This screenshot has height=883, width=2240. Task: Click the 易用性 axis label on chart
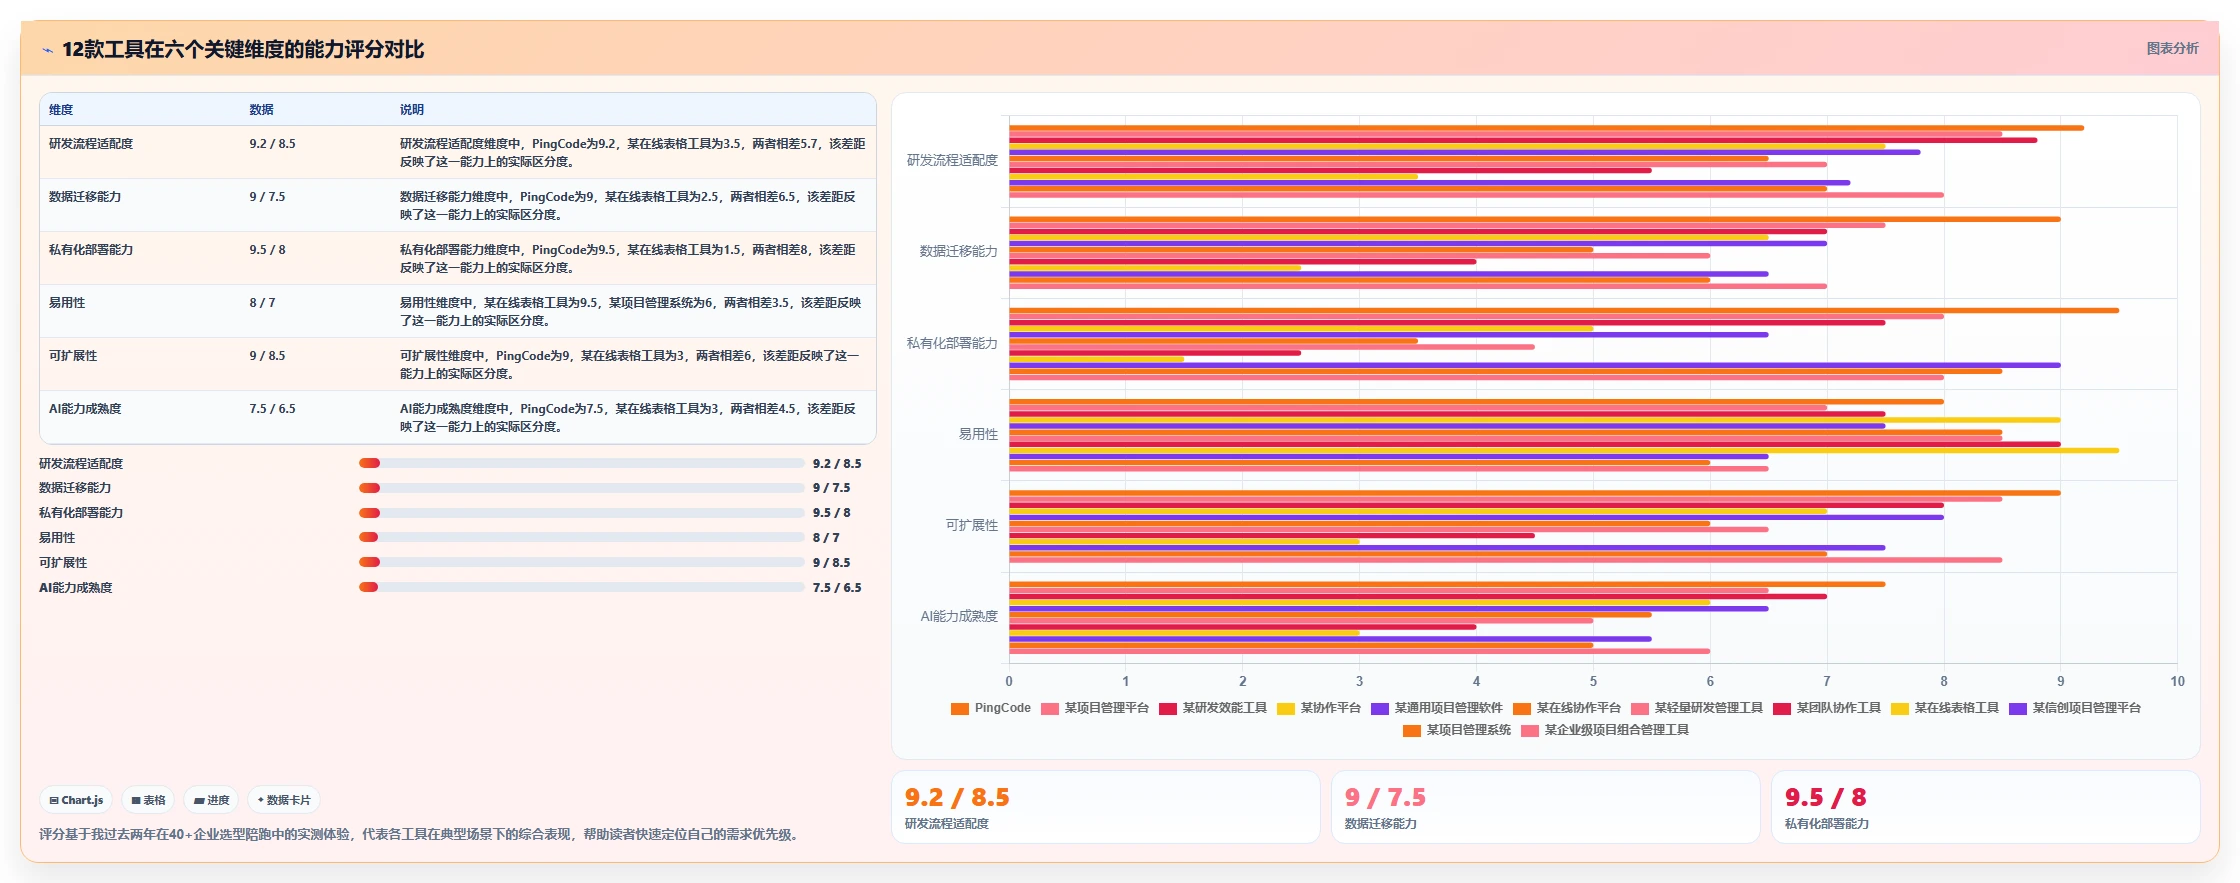978,434
